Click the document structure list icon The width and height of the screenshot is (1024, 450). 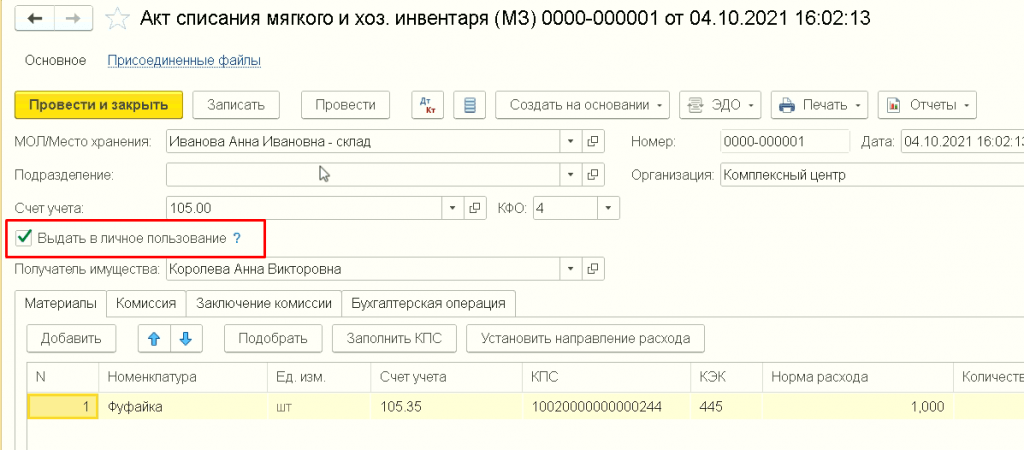click(469, 105)
